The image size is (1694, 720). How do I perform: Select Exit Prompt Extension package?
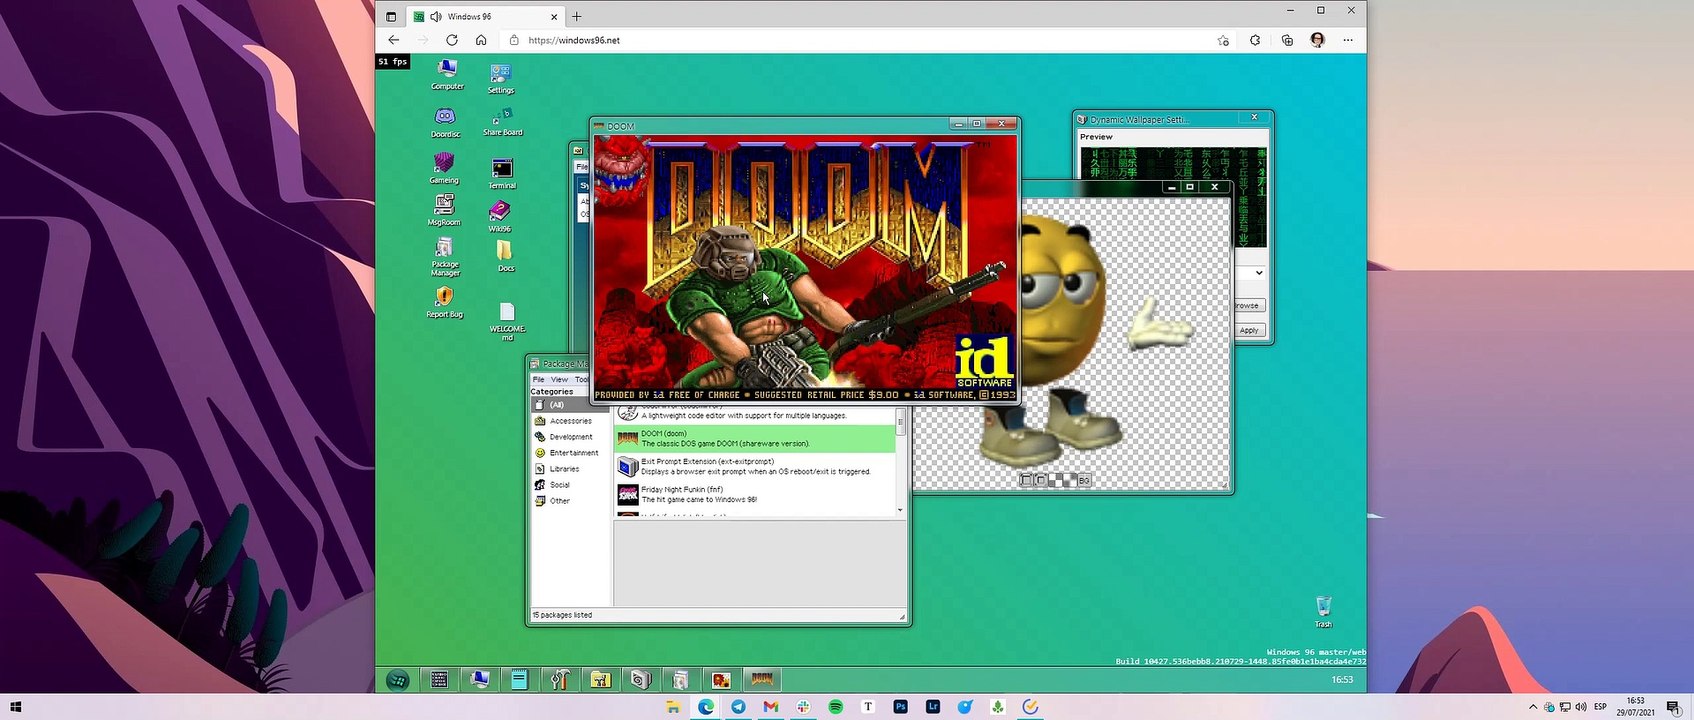coord(755,466)
